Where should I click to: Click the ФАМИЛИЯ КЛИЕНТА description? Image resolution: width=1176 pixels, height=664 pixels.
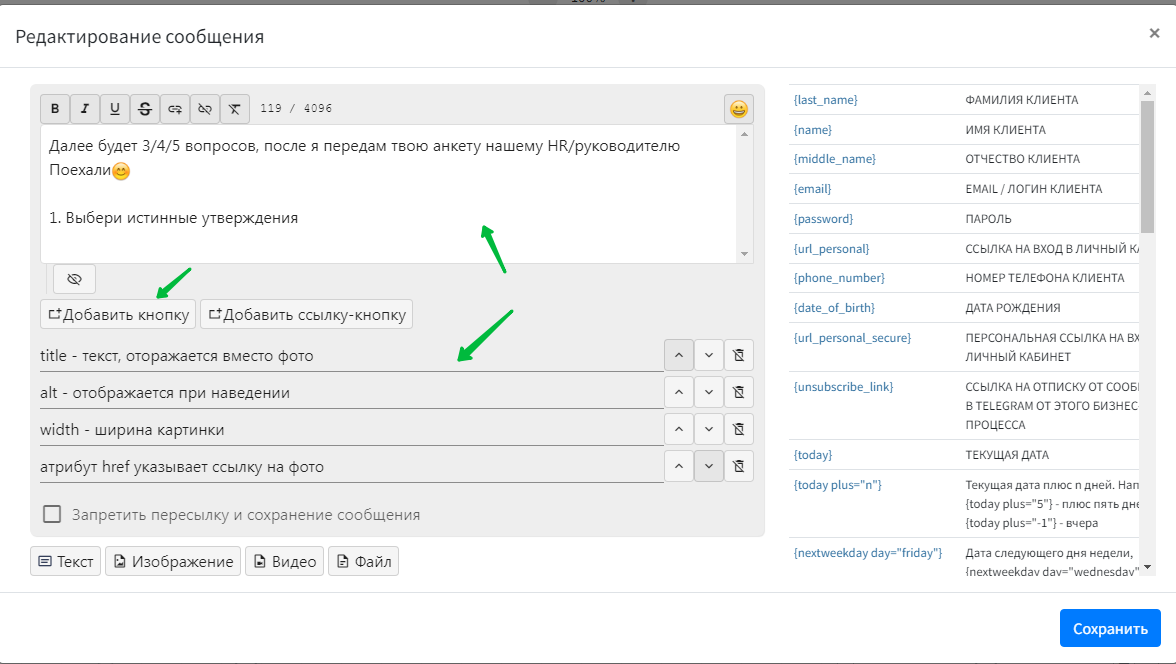point(1022,100)
